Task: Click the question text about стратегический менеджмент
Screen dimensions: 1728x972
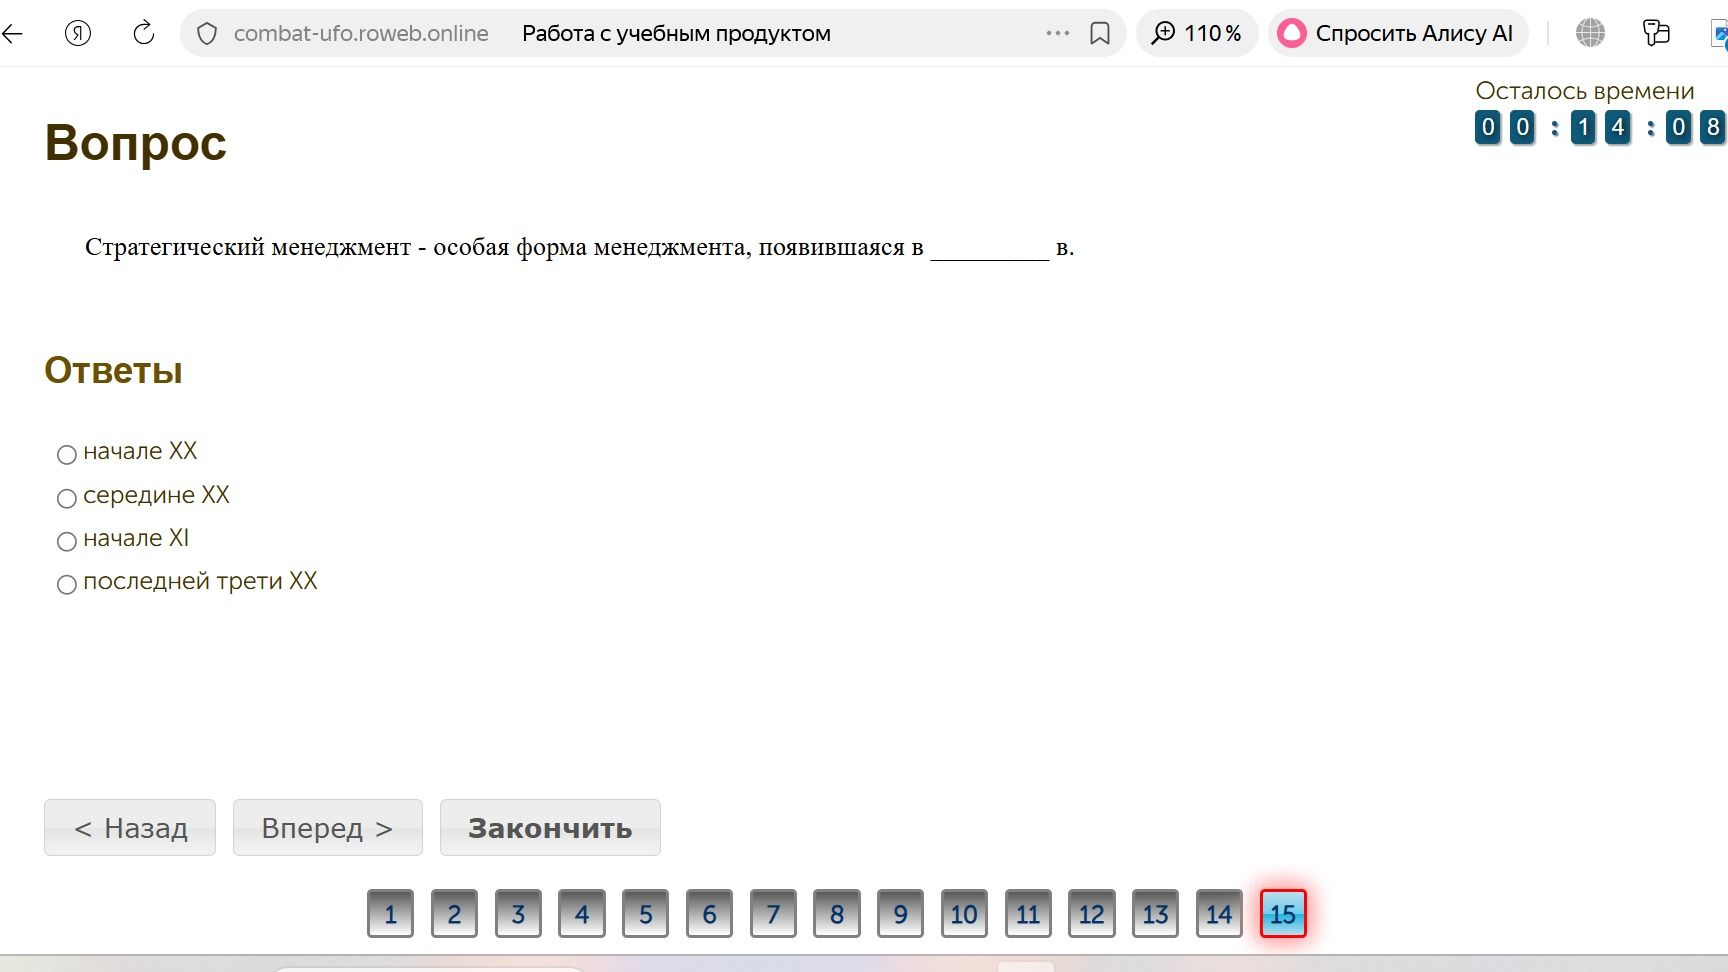Action: (580, 247)
